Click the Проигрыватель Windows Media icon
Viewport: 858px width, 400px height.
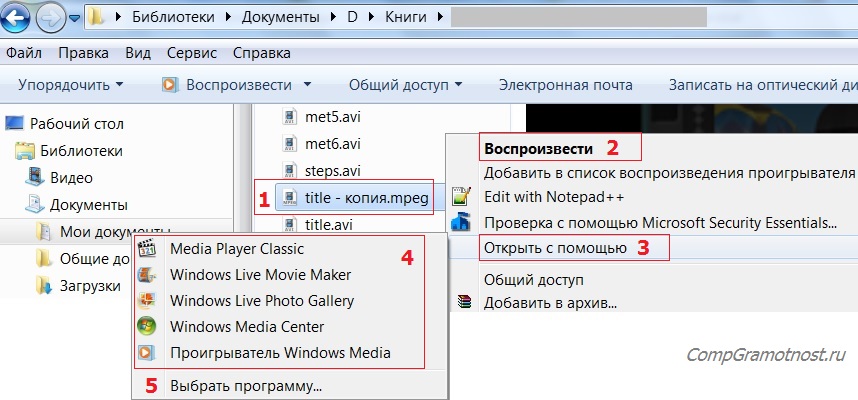click(148, 352)
